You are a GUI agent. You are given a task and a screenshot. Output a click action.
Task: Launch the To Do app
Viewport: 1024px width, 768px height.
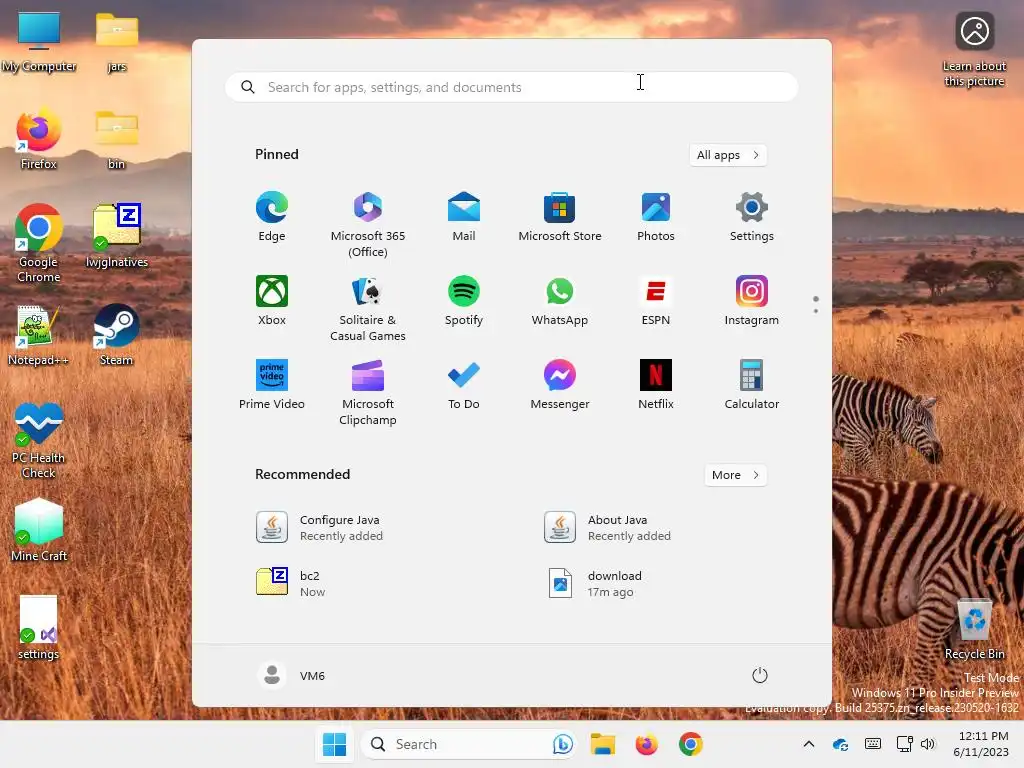coord(464,385)
